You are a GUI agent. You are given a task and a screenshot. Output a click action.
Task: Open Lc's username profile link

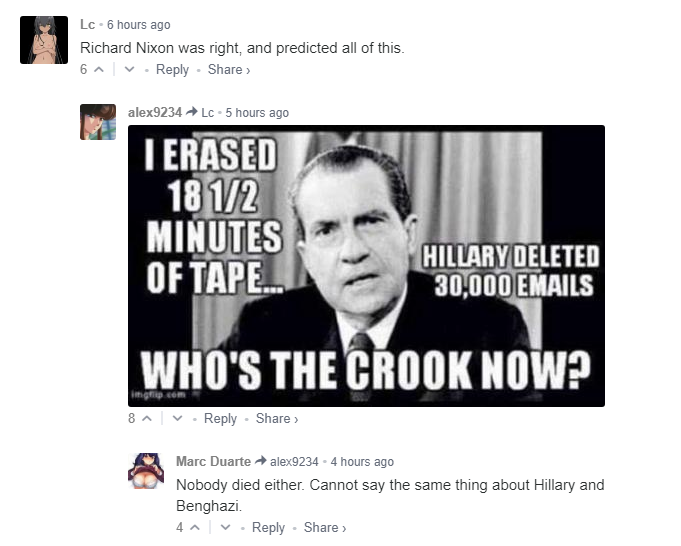[87, 25]
